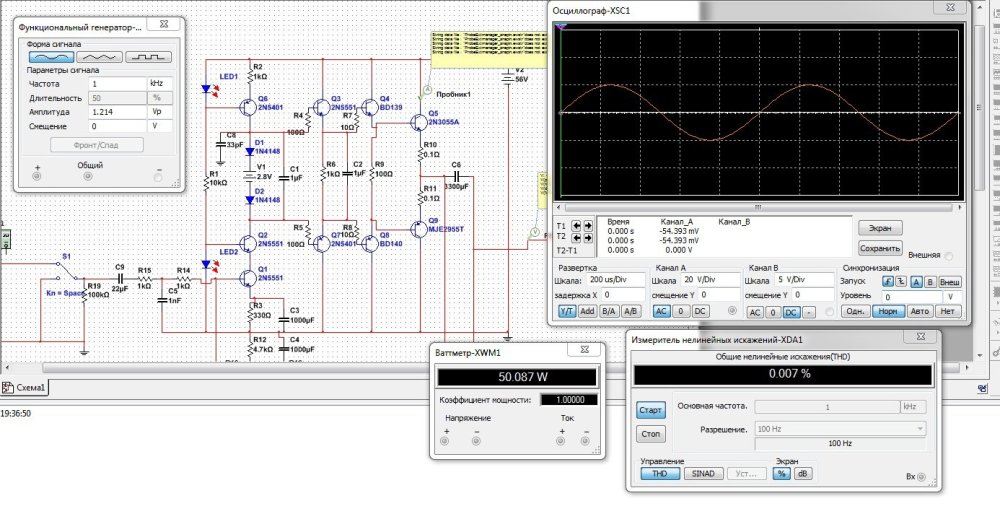Screen dimensions: 1000x506
Task: Open frequency unit kHz dropdown
Action: click(160, 85)
